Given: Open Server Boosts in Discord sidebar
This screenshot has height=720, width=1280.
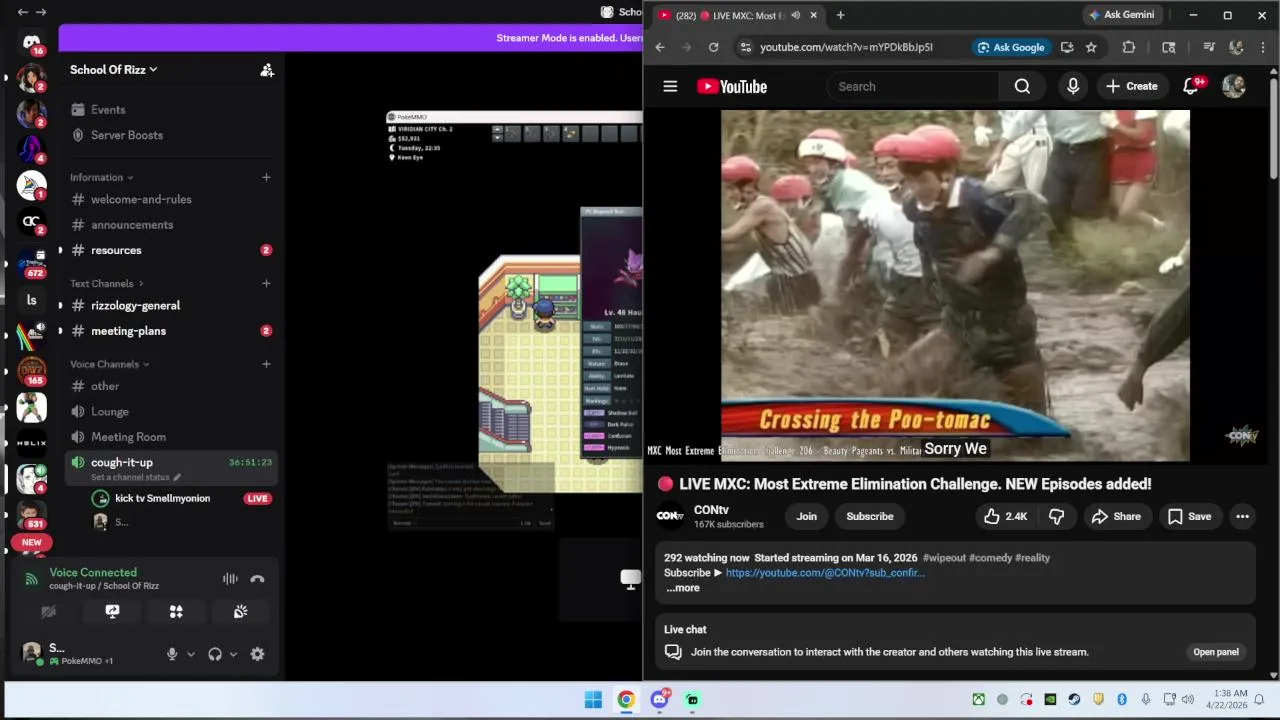Looking at the screenshot, I should 127,135.
